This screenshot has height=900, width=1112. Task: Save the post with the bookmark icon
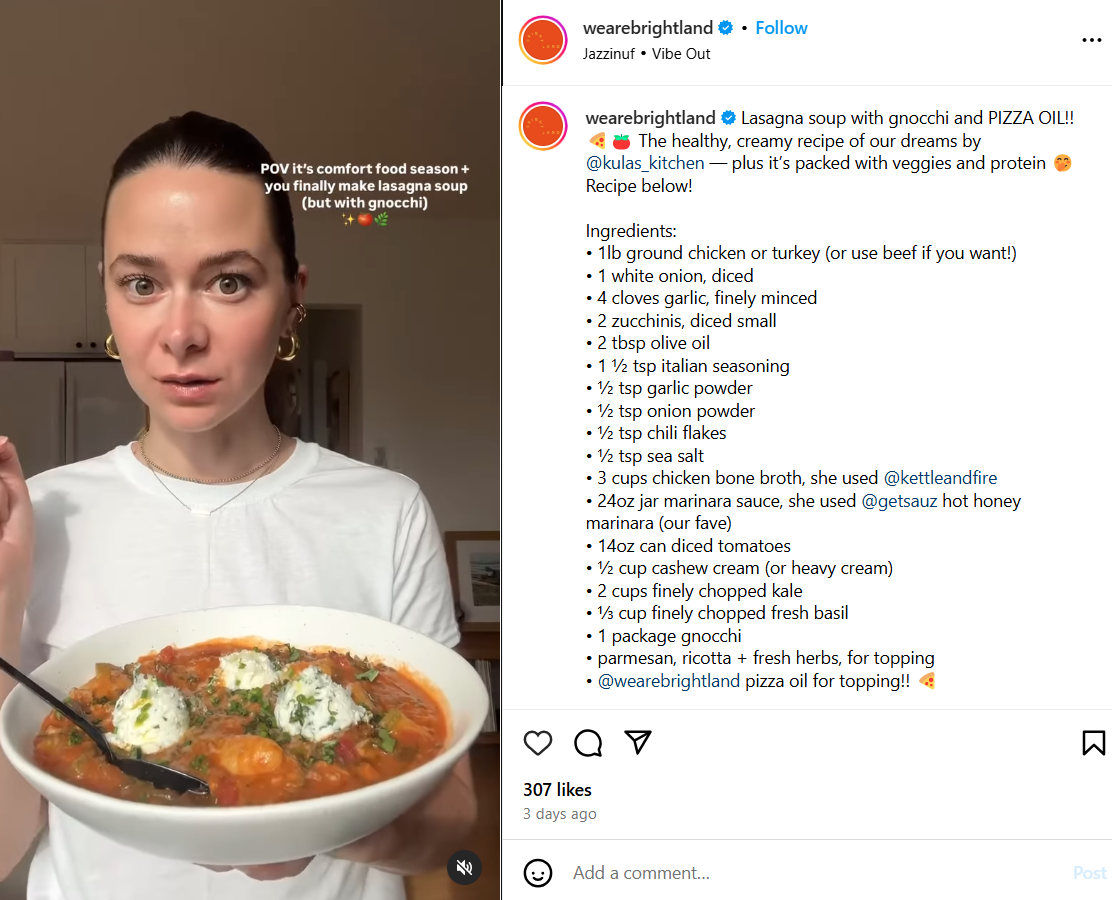click(x=1093, y=743)
